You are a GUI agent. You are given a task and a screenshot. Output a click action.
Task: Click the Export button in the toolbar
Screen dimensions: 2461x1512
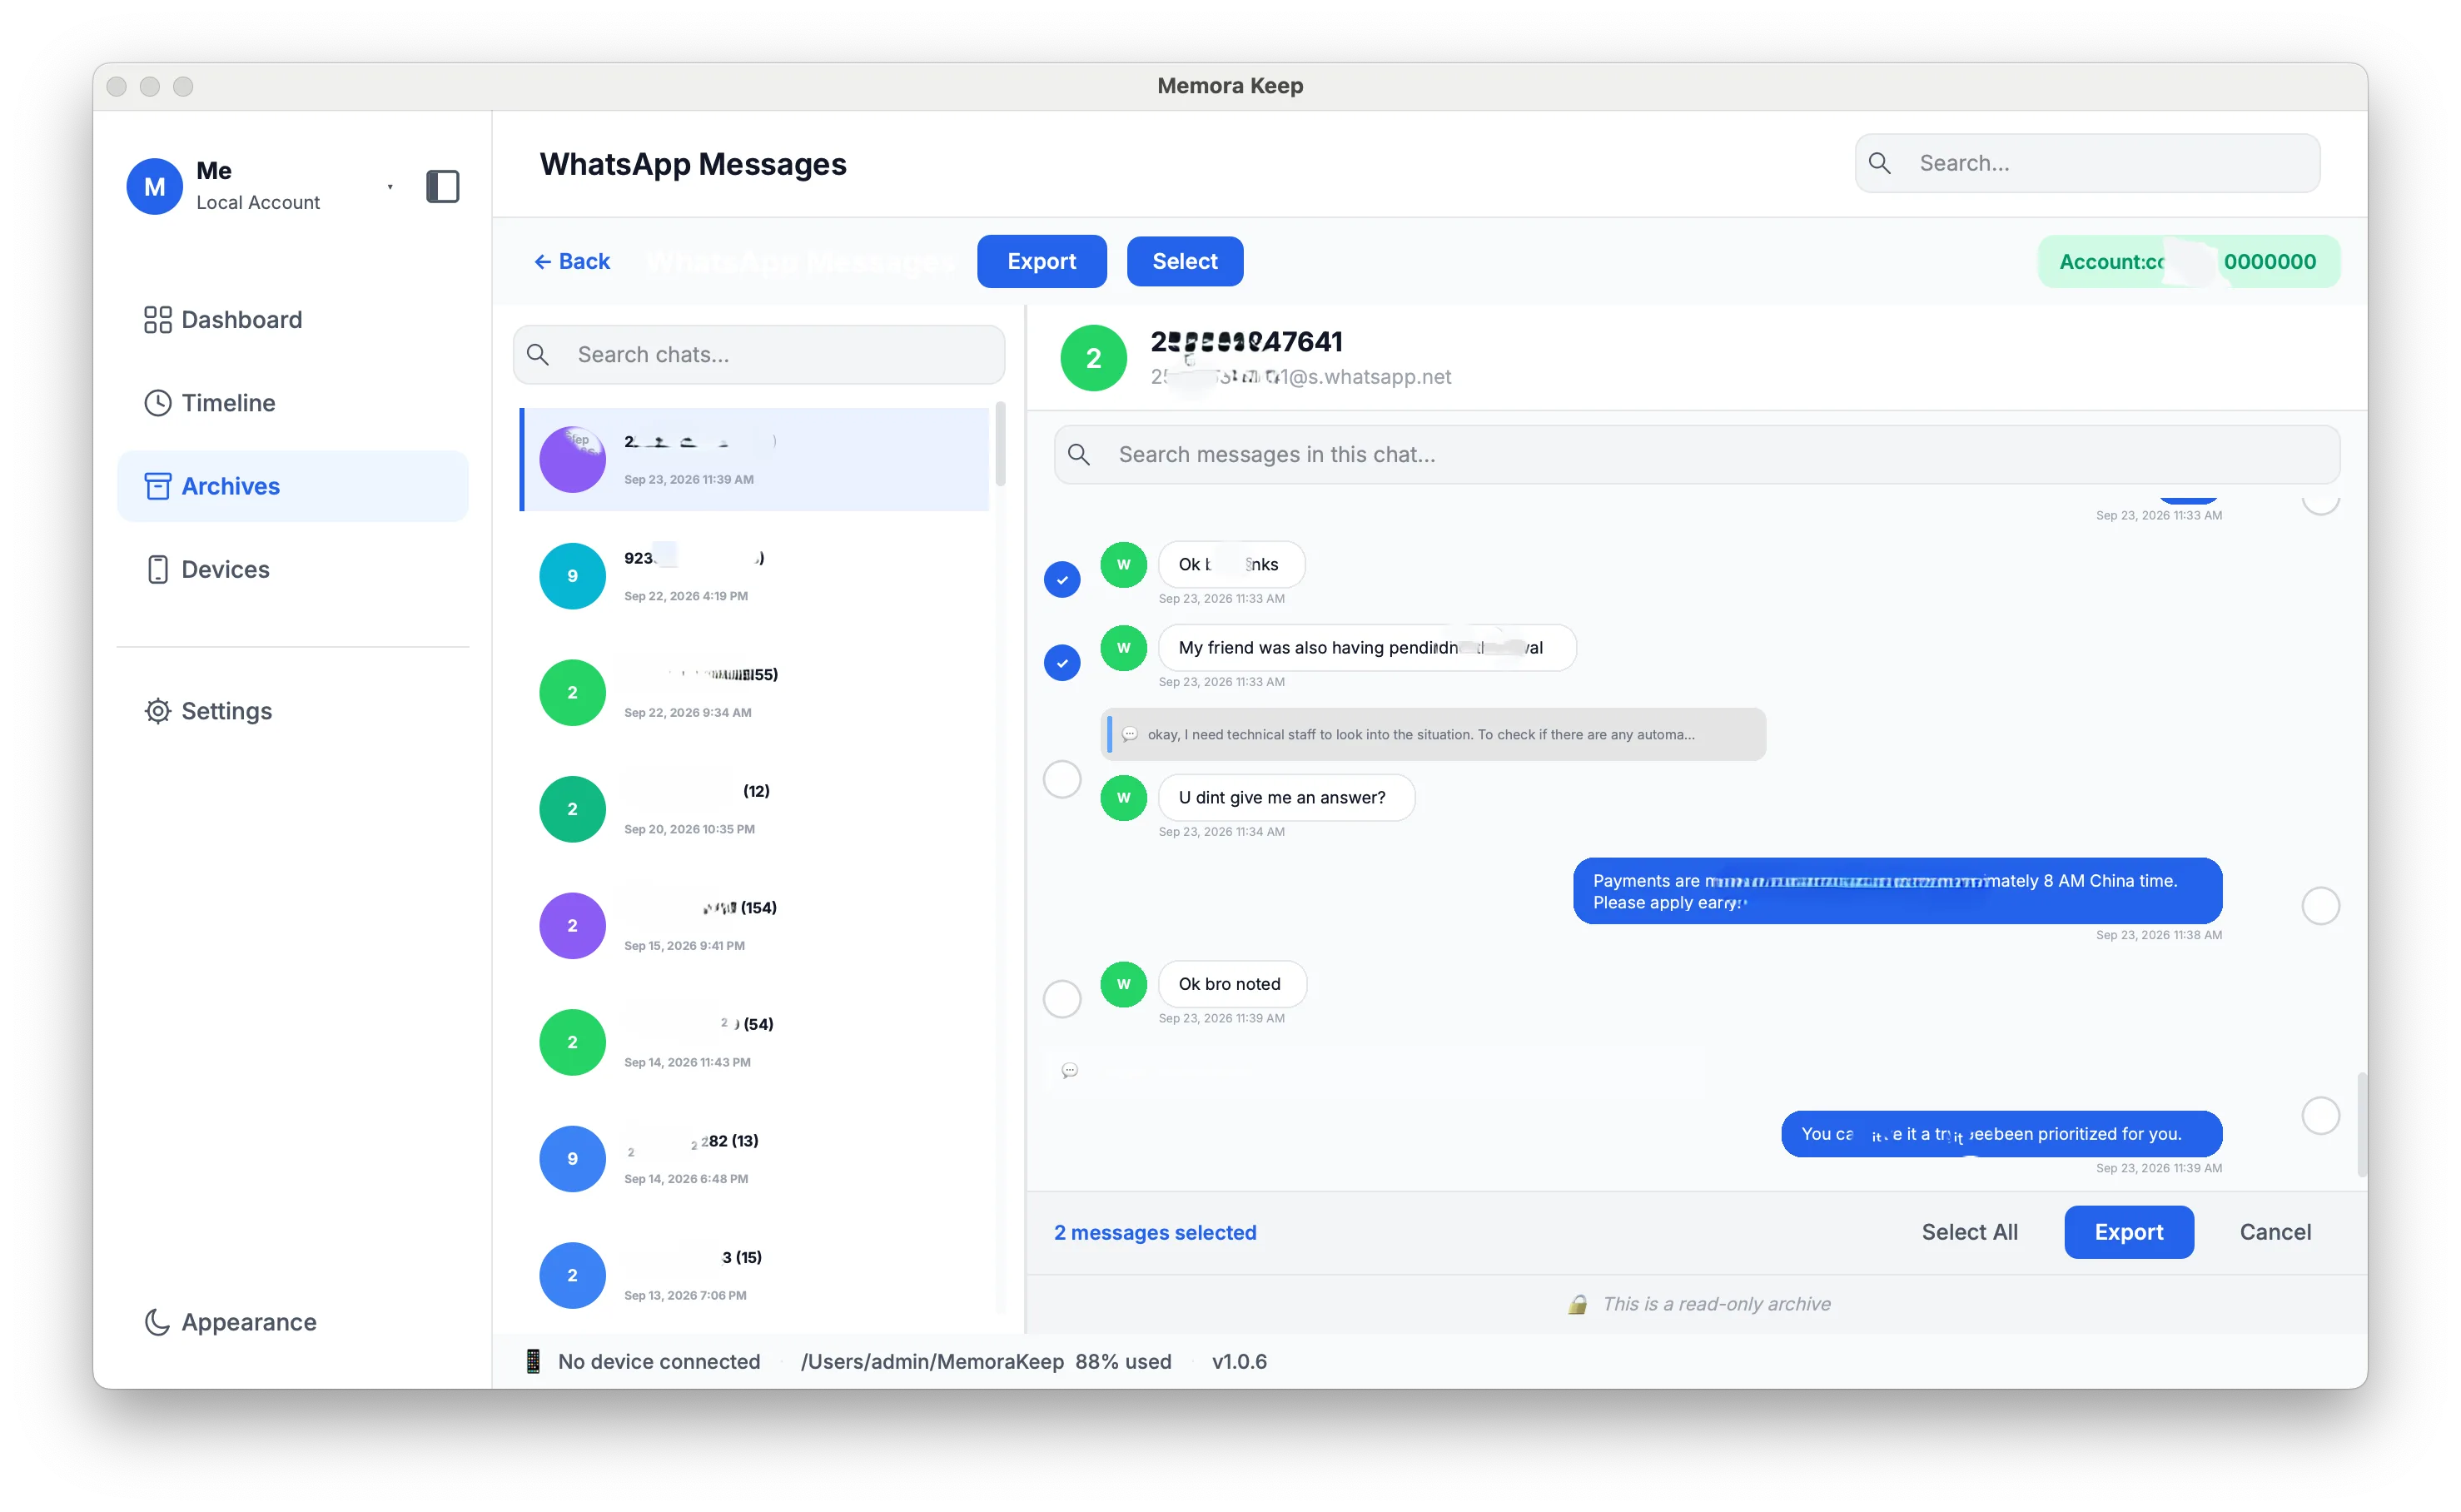(1041, 261)
